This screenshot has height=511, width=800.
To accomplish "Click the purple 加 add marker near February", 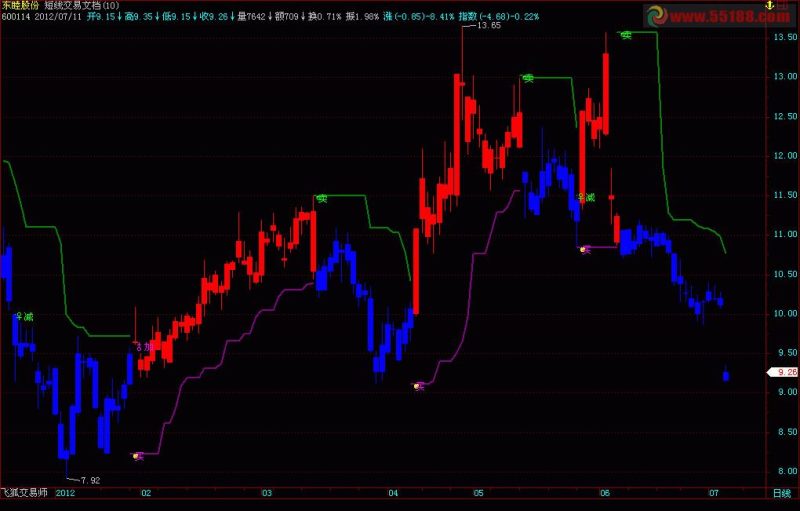I will (x=145, y=347).
